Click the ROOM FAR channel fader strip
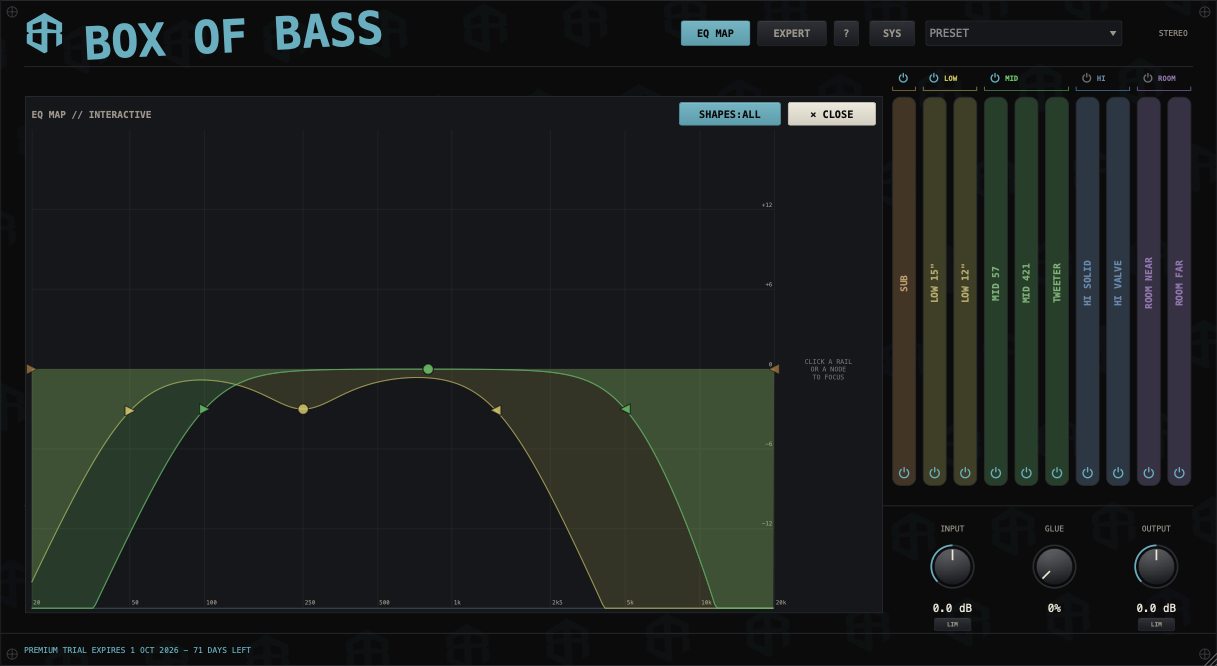Viewport: 1217px width, 666px height. point(1179,291)
